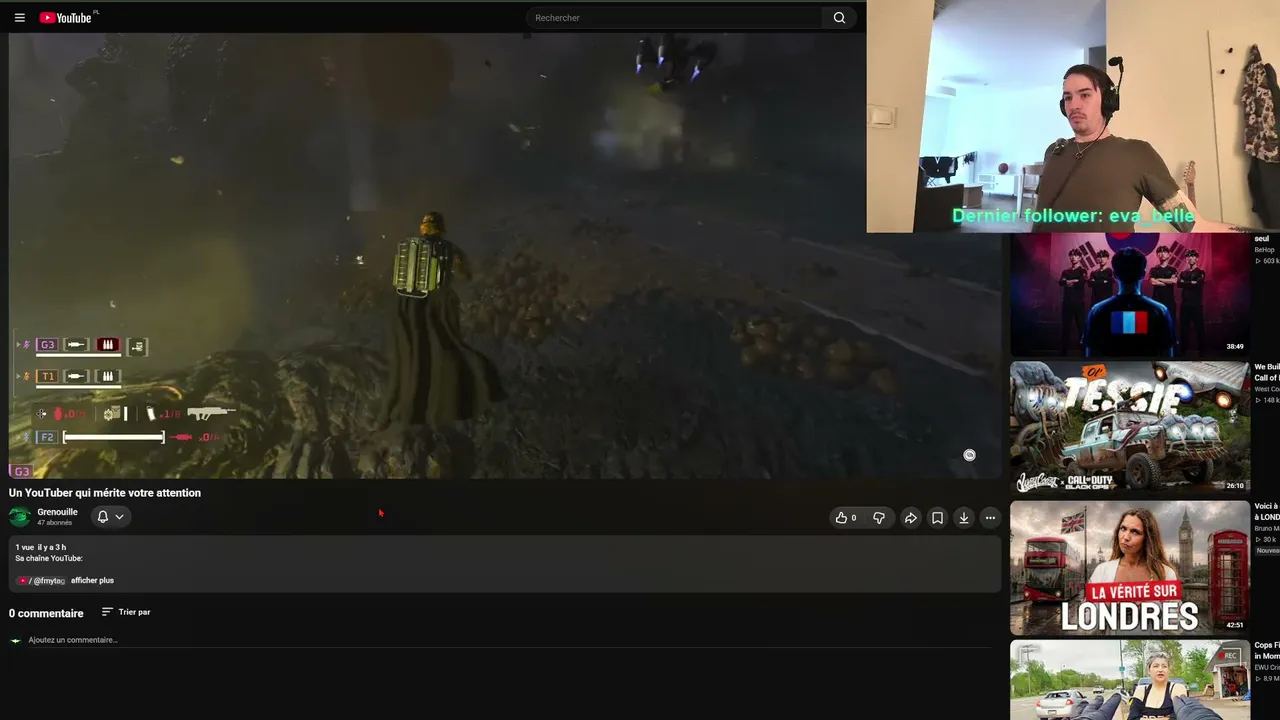Image resolution: width=1280 pixels, height=720 pixels.
Task: Dislike the video with thumbs down
Action: (879, 518)
